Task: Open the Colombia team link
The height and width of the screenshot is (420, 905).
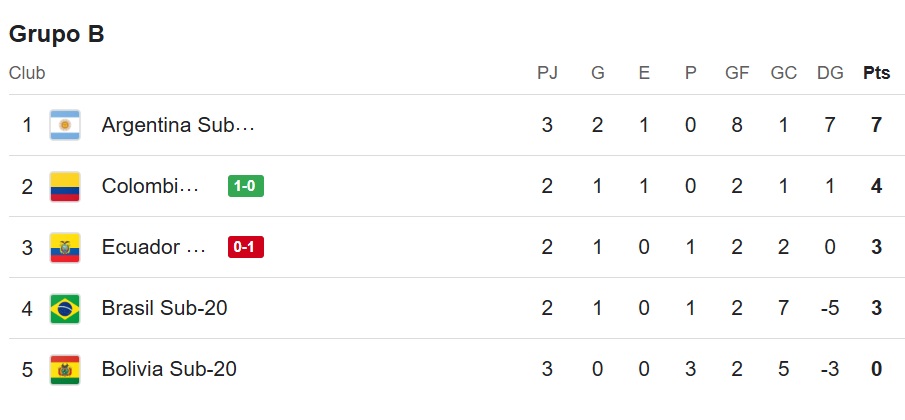Action: (151, 186)
